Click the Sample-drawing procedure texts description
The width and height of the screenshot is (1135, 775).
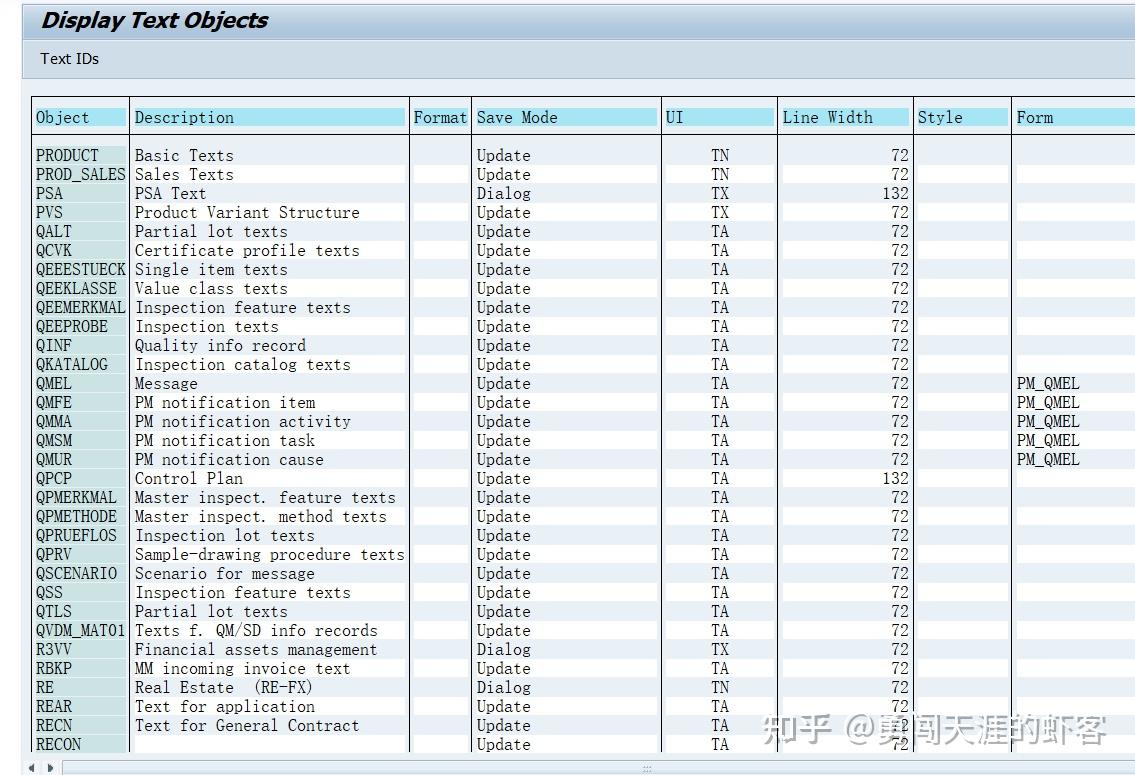pyautogui.click(x=269, y=554)
